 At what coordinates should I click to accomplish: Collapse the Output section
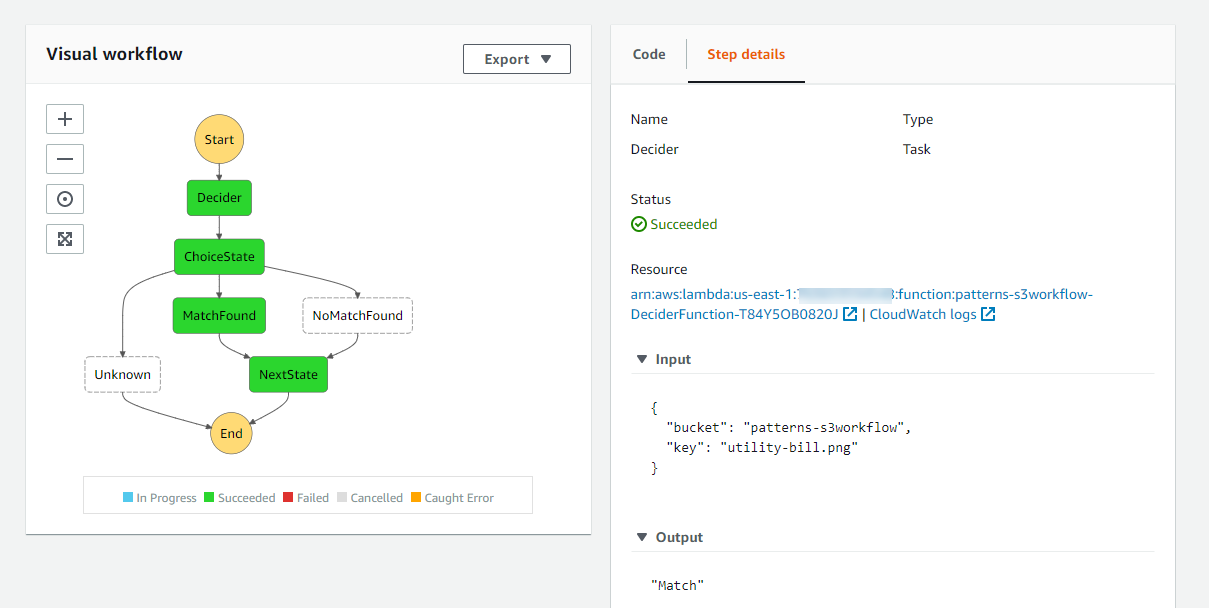tap(641, 537)
